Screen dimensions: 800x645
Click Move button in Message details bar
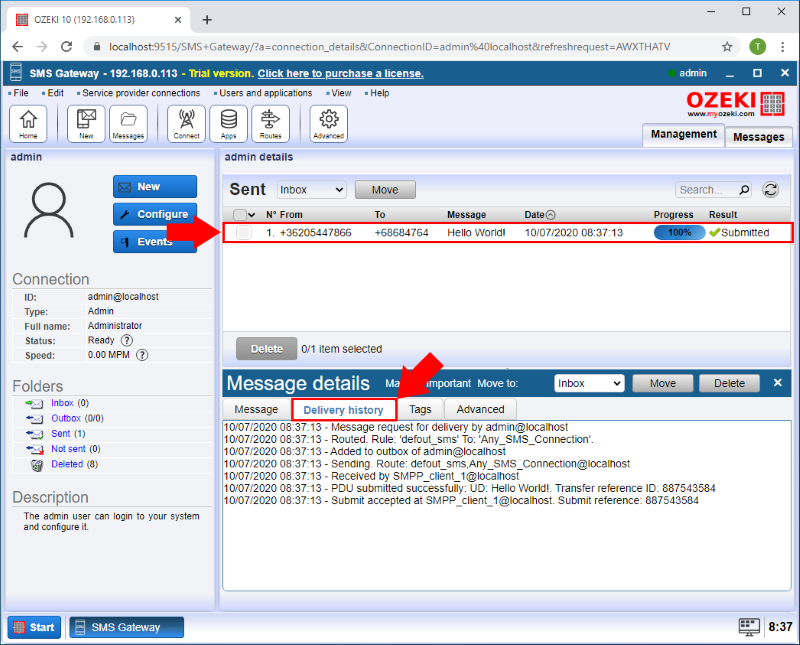[663, 383]
